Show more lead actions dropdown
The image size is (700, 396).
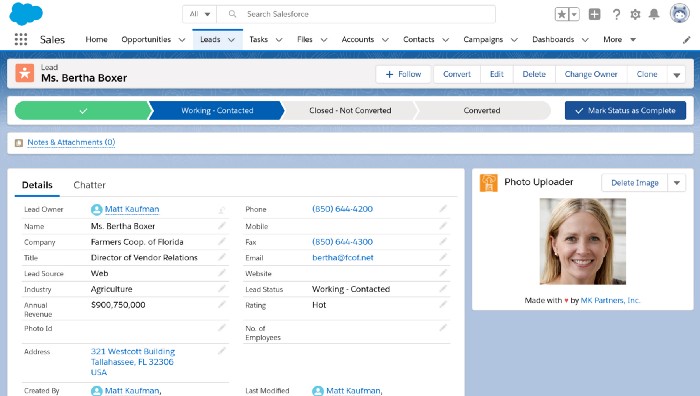click(676, 75)
